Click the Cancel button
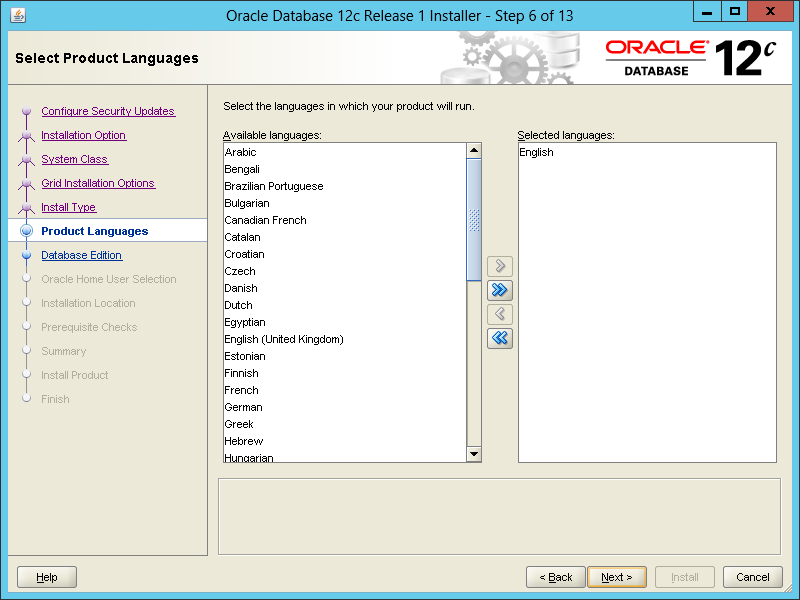This screenshot has width=800, height=600. (753, 577)
